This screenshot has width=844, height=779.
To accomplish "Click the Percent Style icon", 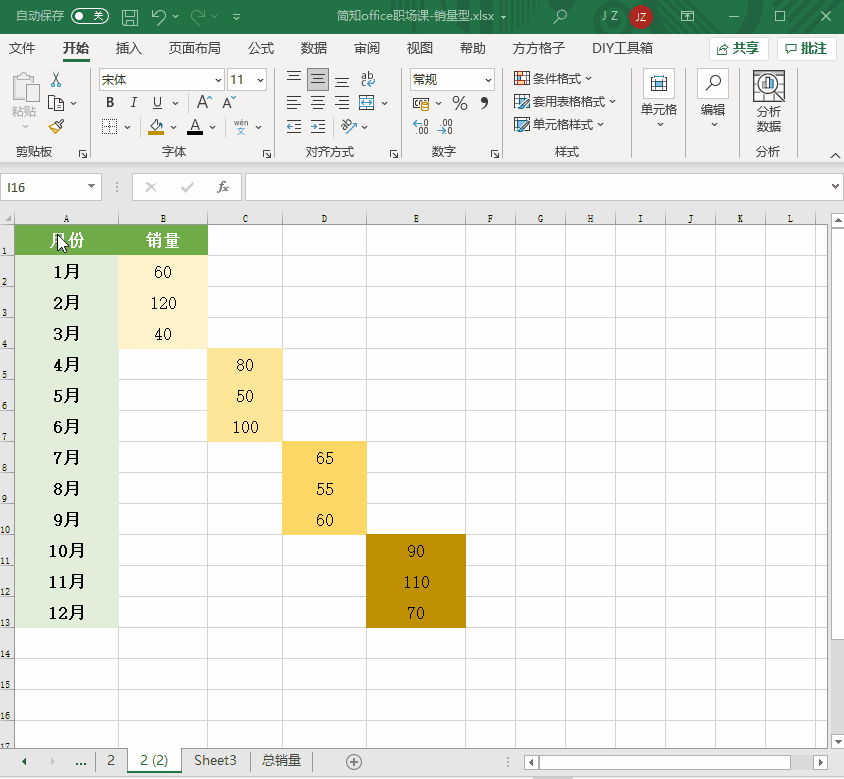I will coord(460,103).
